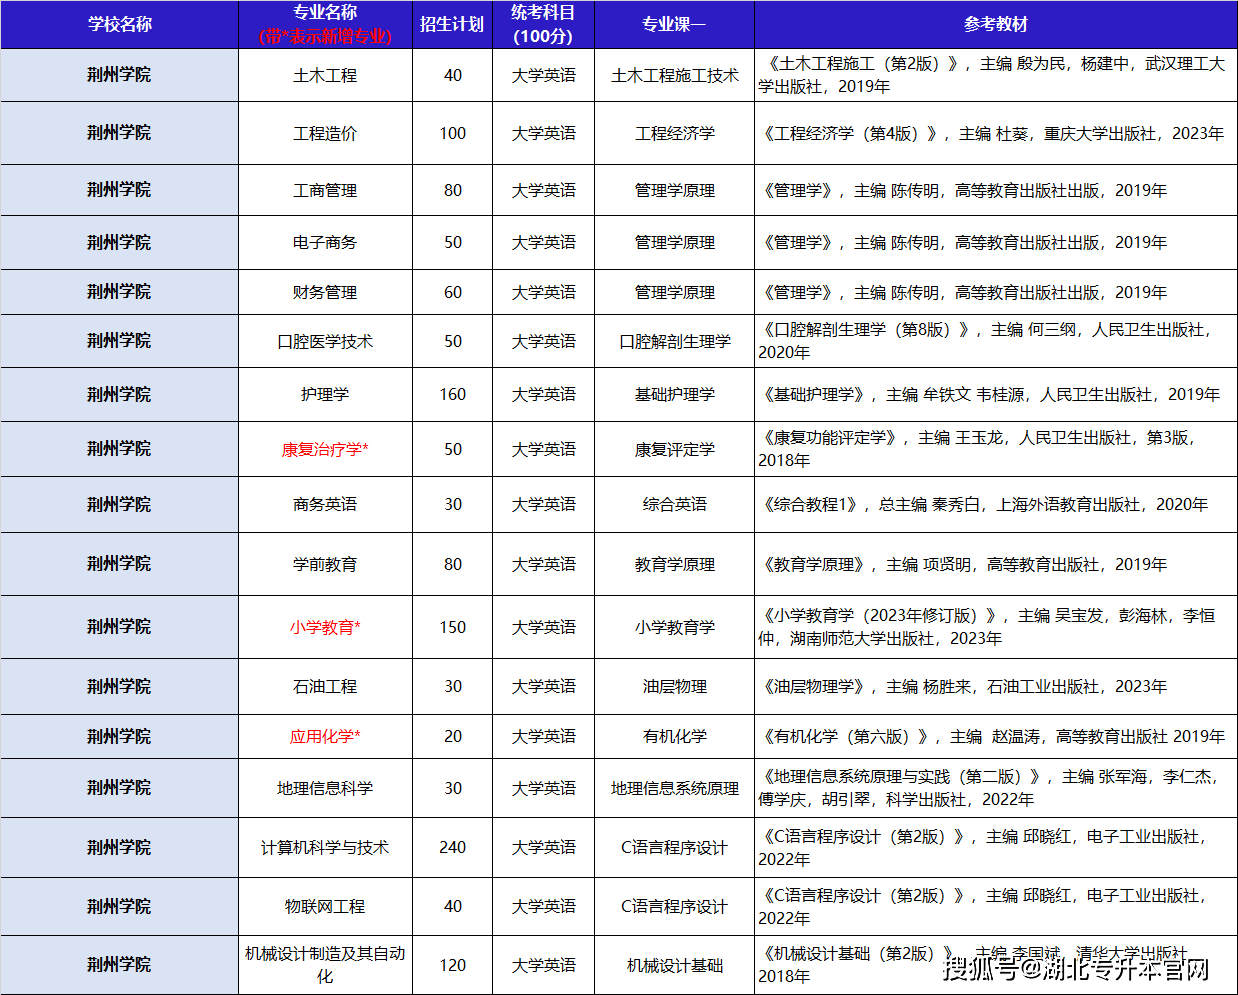The height and width of the screenshot is (995, 1238).
Task: Click the 工程经济学 course cell
Action: click(x=674, y=133)
